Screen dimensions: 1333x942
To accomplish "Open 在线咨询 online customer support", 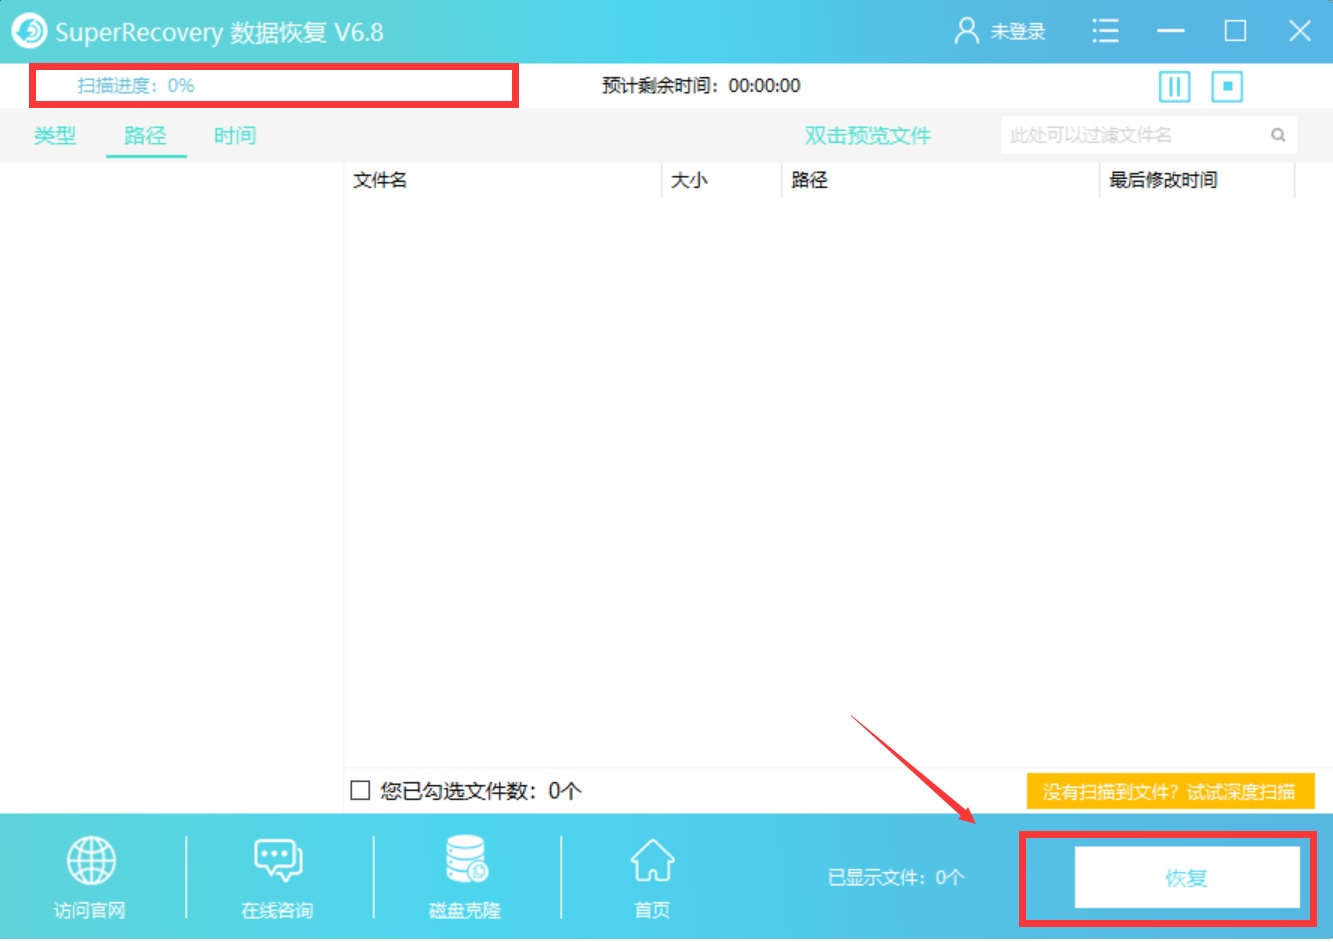I will [x=275, y=875].
